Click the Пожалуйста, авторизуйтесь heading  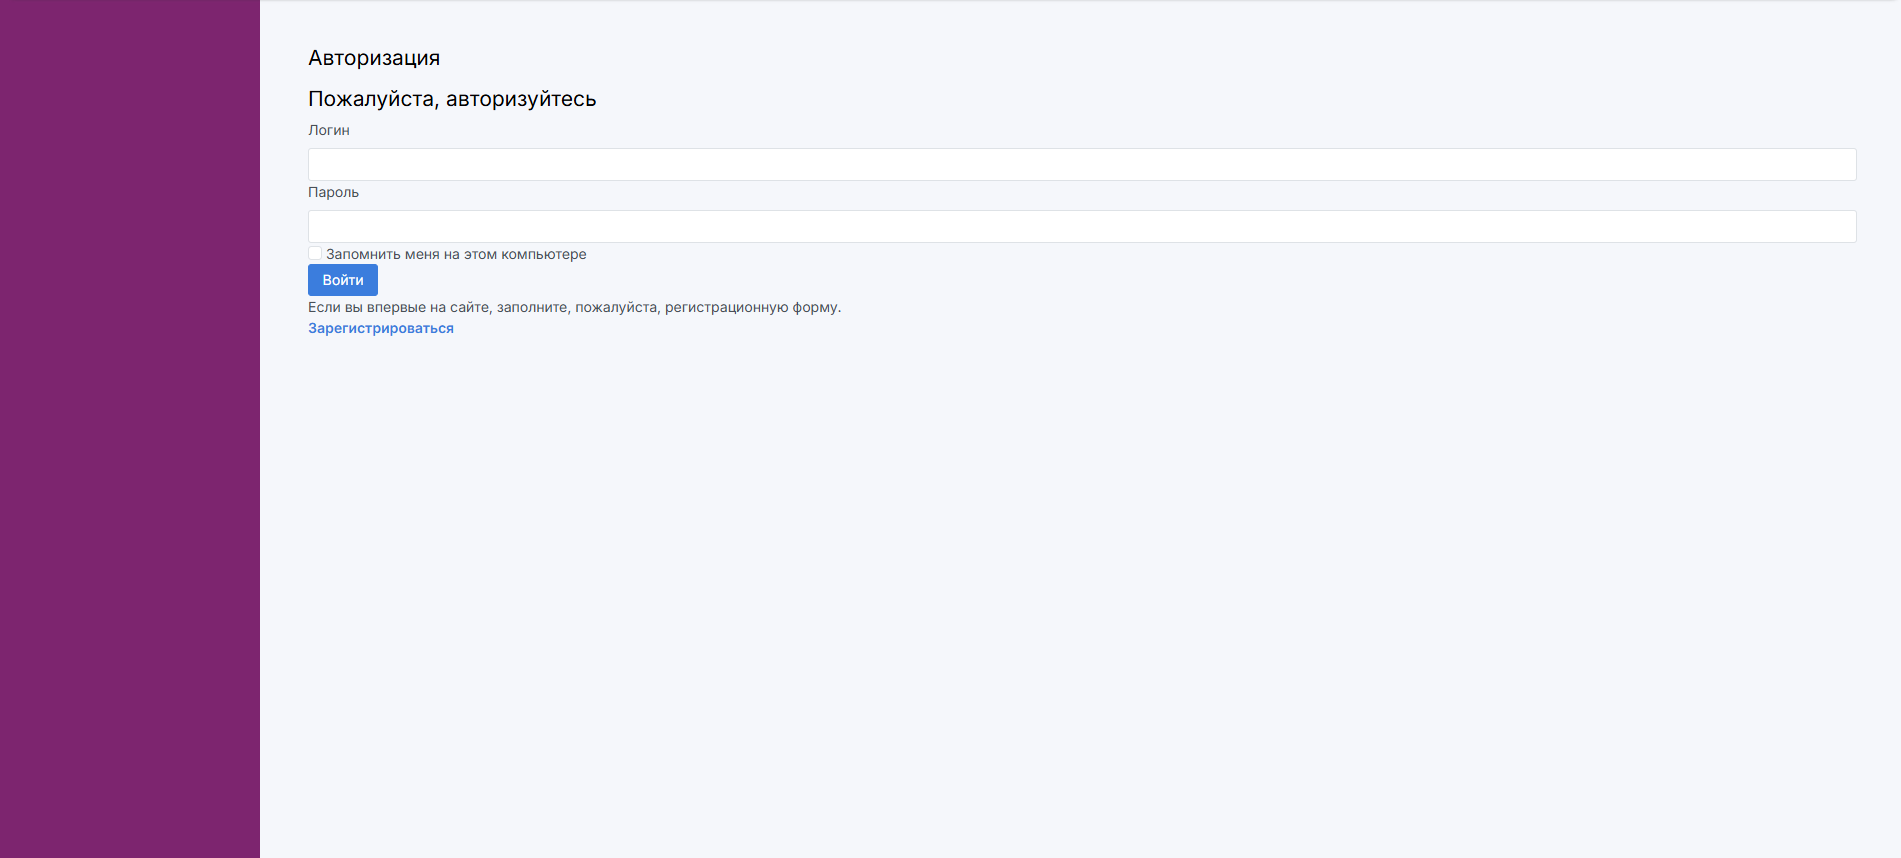pyautogui.click(x=452, y=99)
